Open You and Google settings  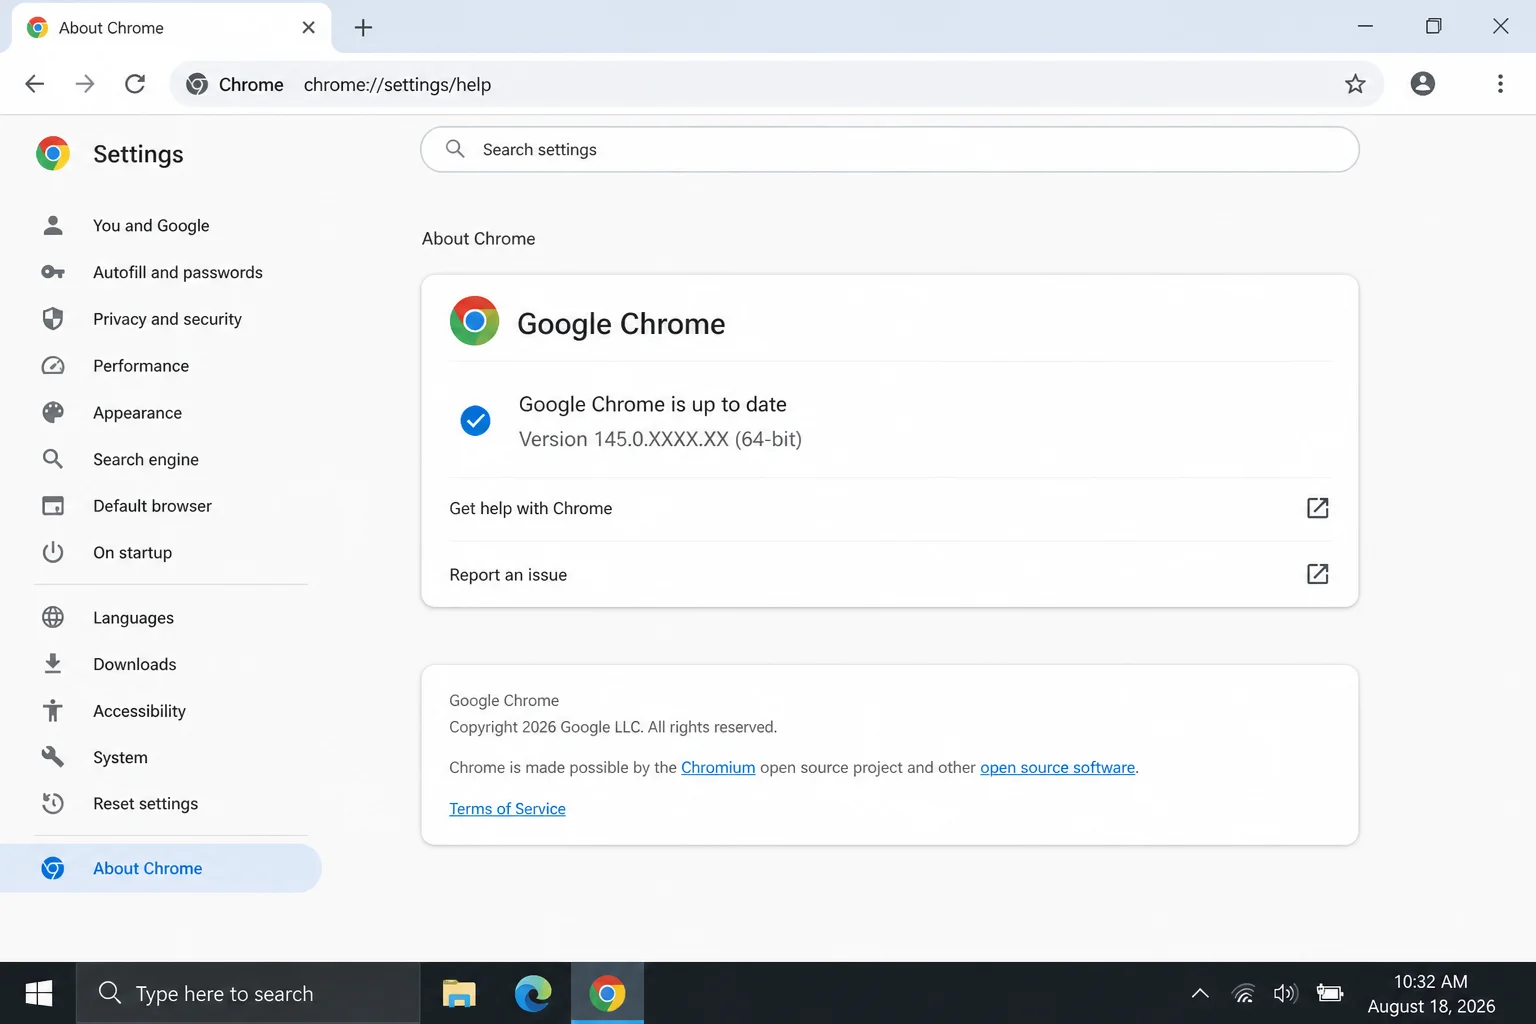[151, 226]
